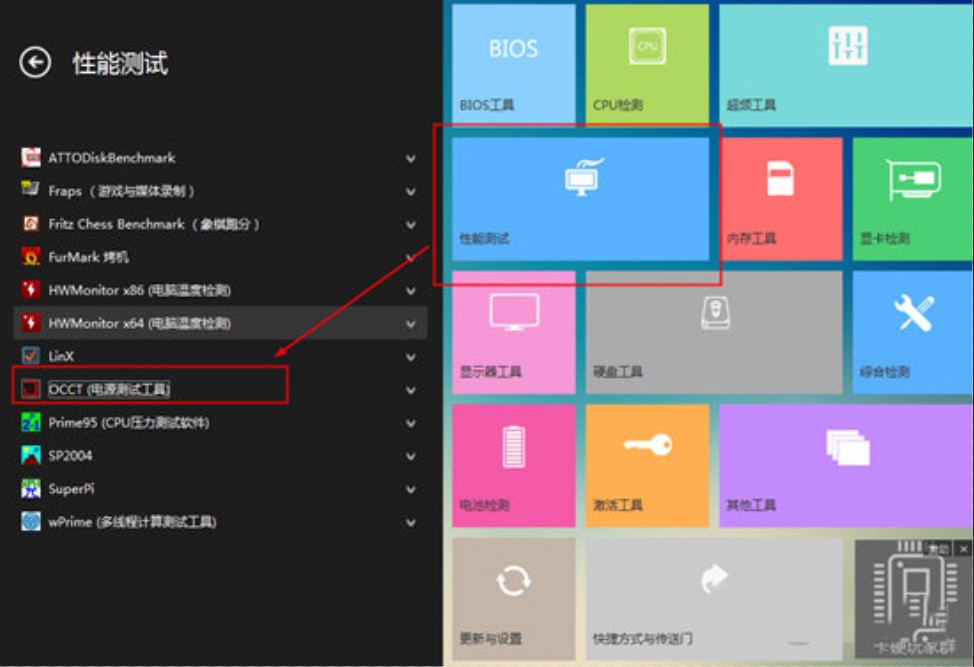
Task: Expand the SuperPi row chevron
Action: 411,489
